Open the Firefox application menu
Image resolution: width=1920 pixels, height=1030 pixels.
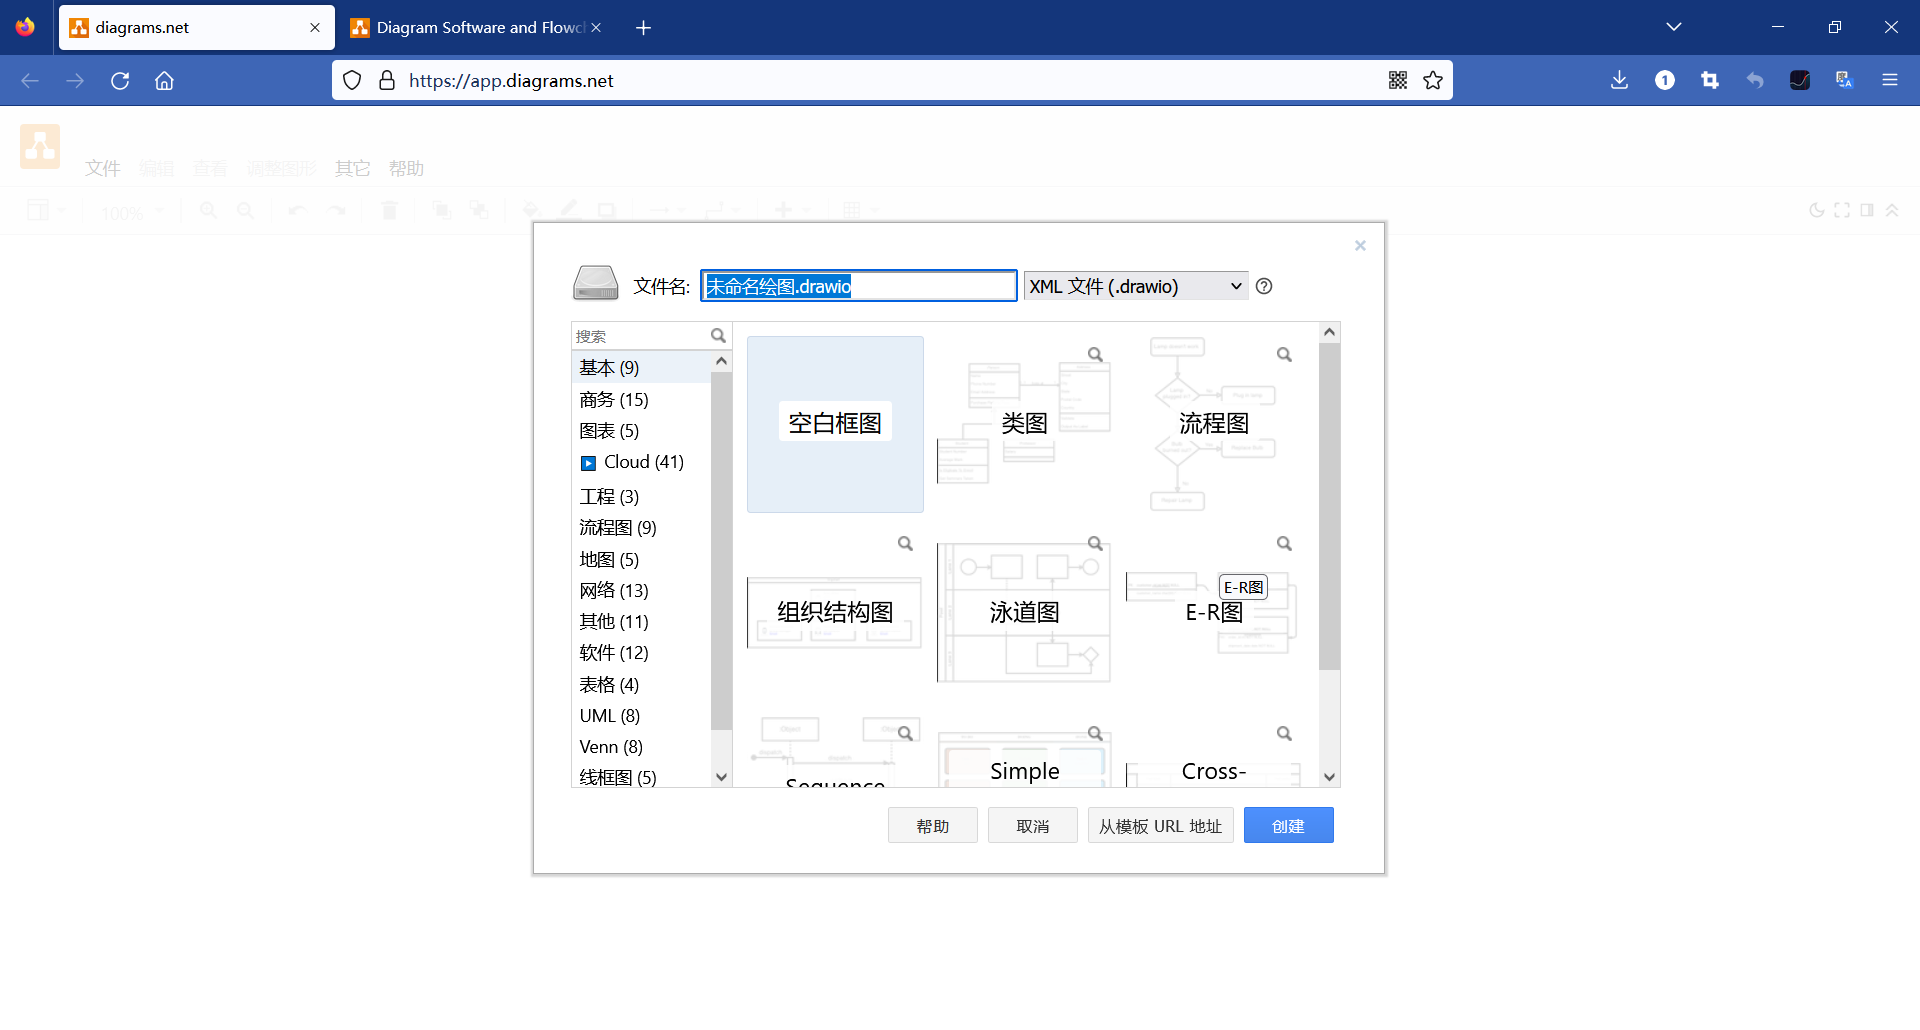click(1890, 81)
